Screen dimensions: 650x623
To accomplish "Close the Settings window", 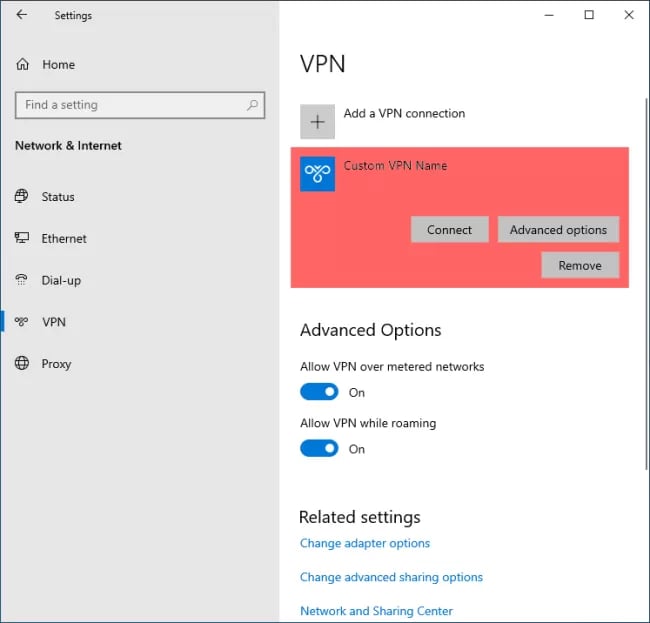I will pos(629,15).
